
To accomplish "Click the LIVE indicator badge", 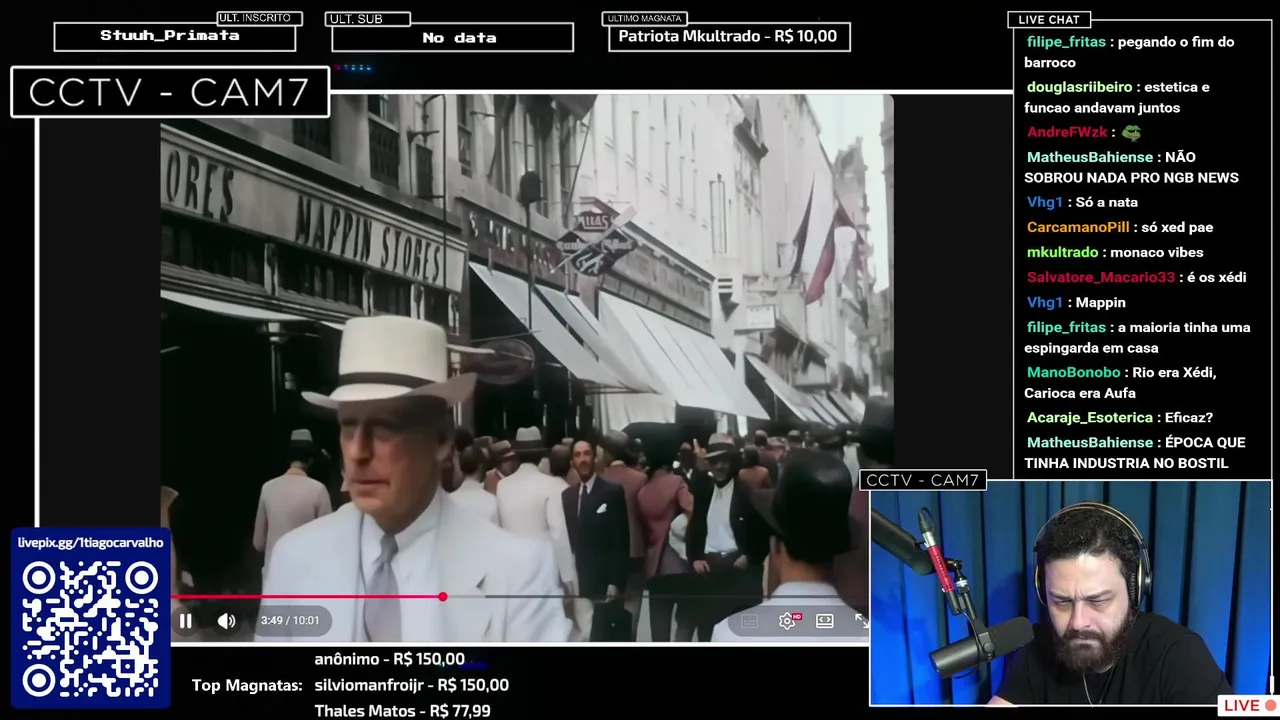I will [1249, 706].
